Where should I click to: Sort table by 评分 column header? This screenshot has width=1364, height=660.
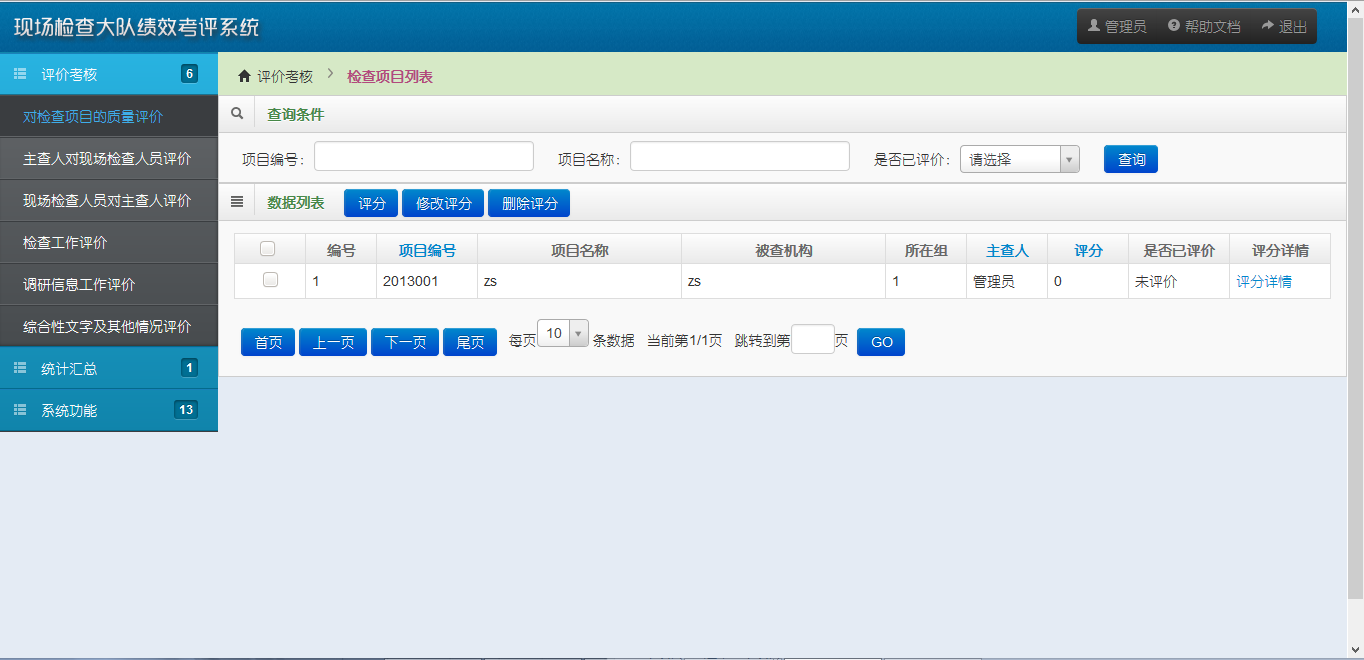(x=1088, y=250)
